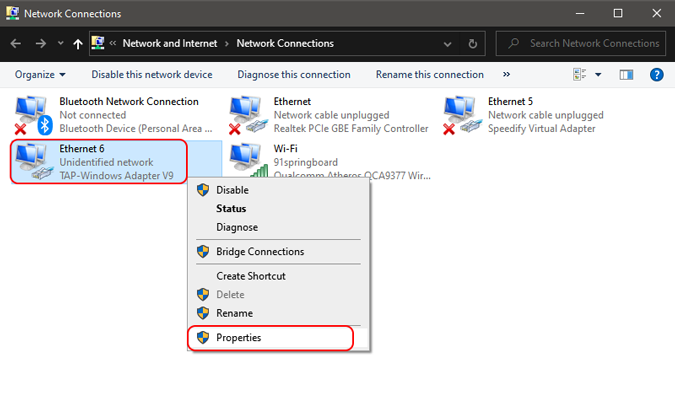Maximize the Network Connections window
This screenshot has width=675, height=393.
point(618,13)
